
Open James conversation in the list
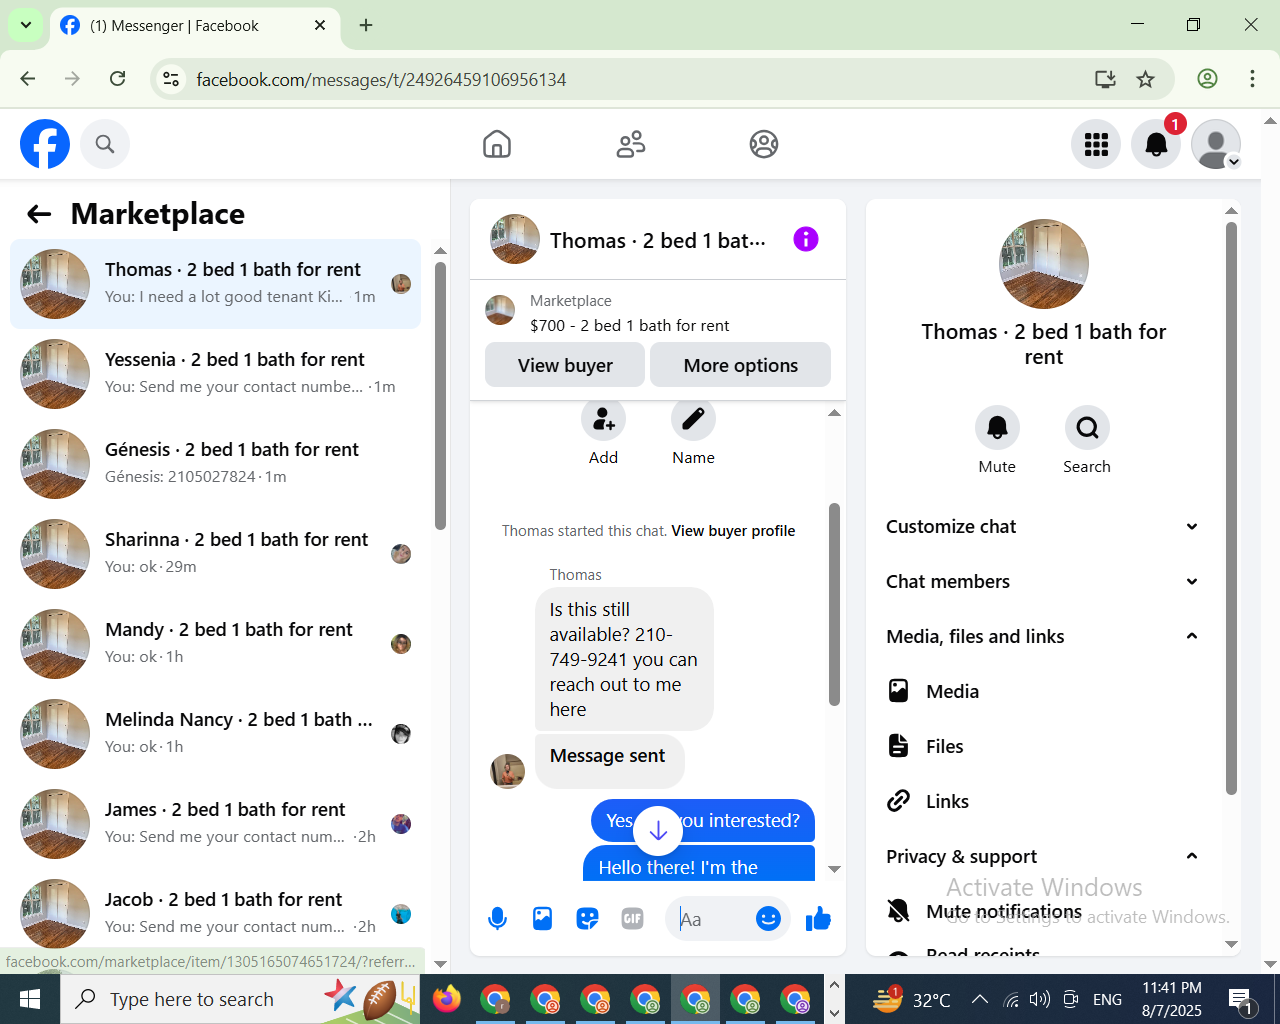(215, 824)
